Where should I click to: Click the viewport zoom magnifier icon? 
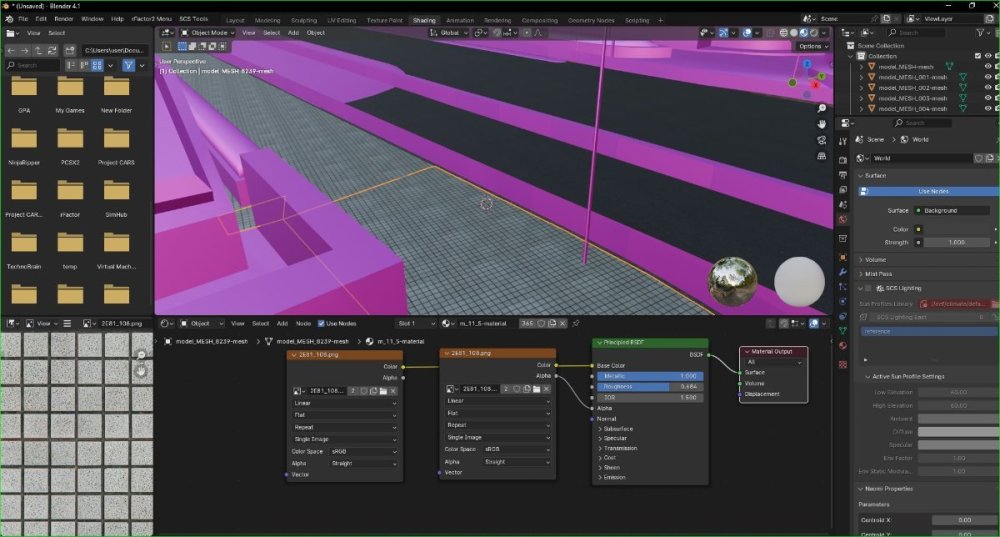pyautogui.click(x=821, y=109)
